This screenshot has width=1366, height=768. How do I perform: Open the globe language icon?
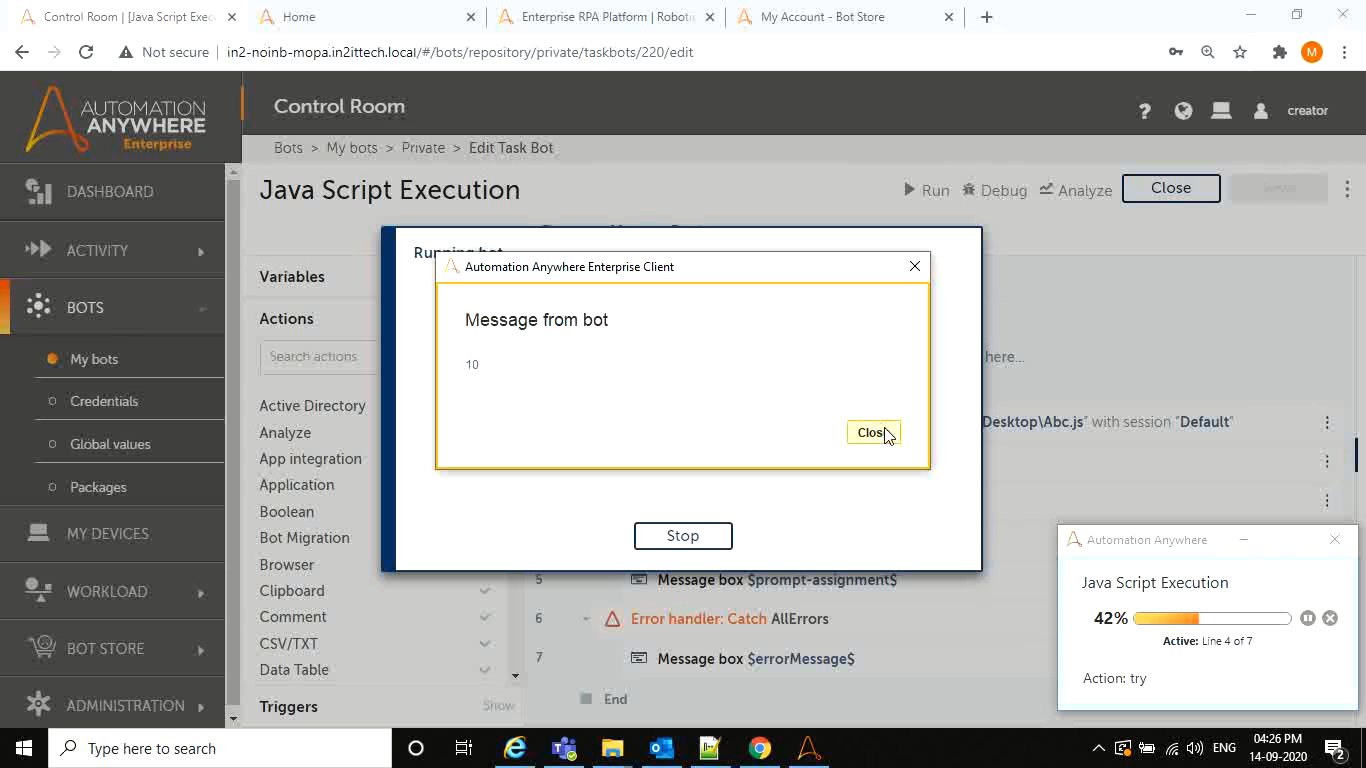tap(1183, 111)
